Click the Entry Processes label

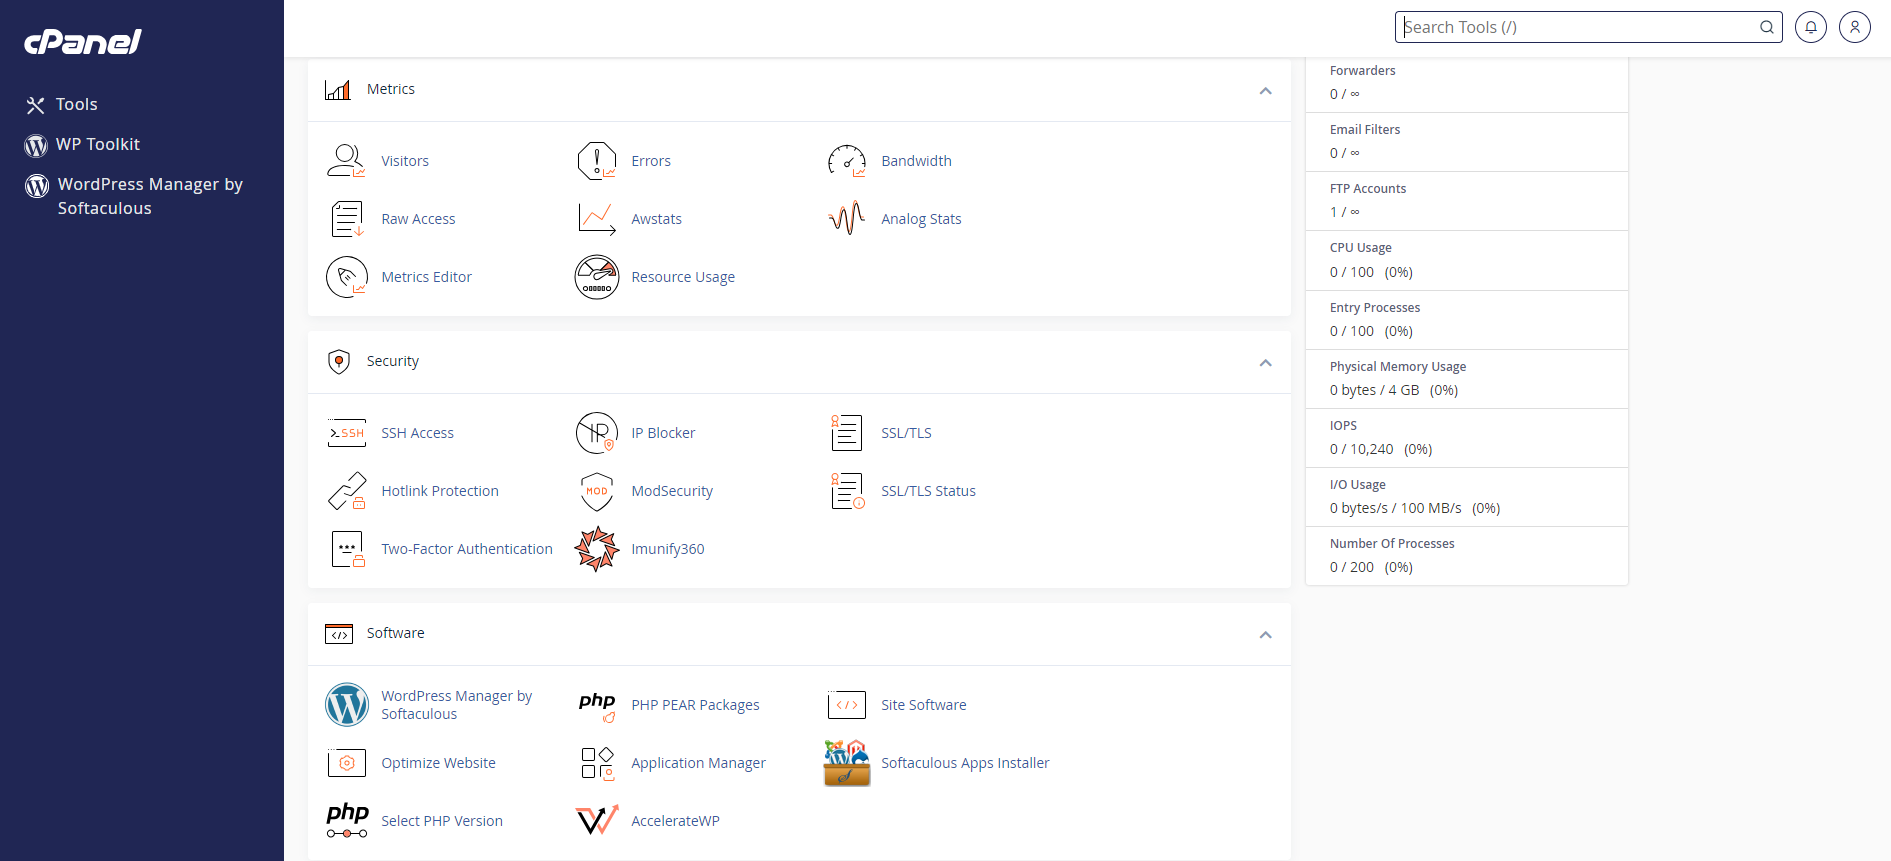coord(1375,308)
